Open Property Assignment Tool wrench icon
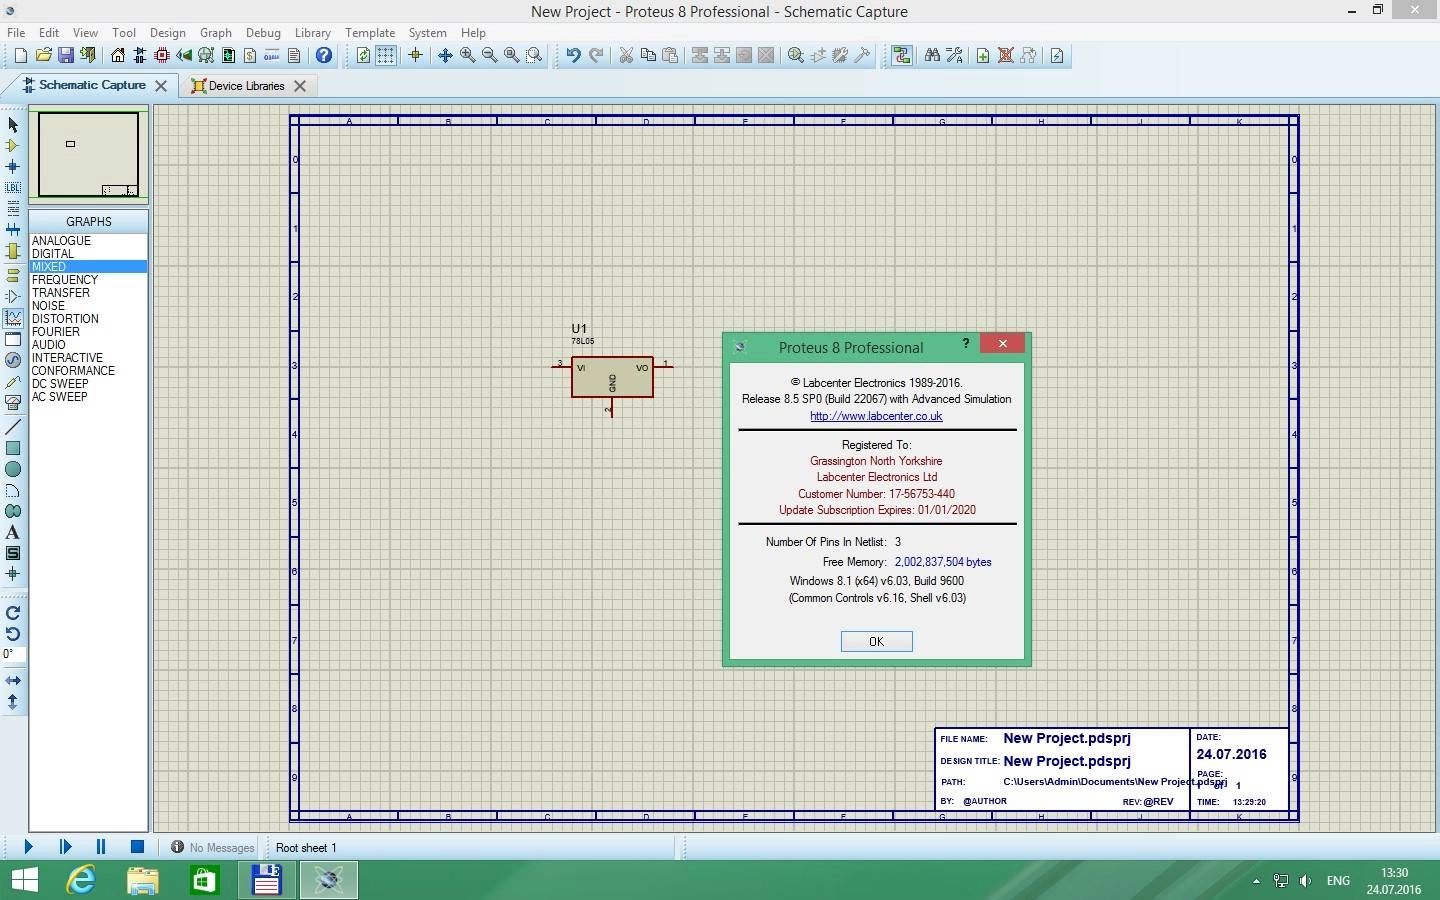1440x900 pixels. click(x=955, y=55)
